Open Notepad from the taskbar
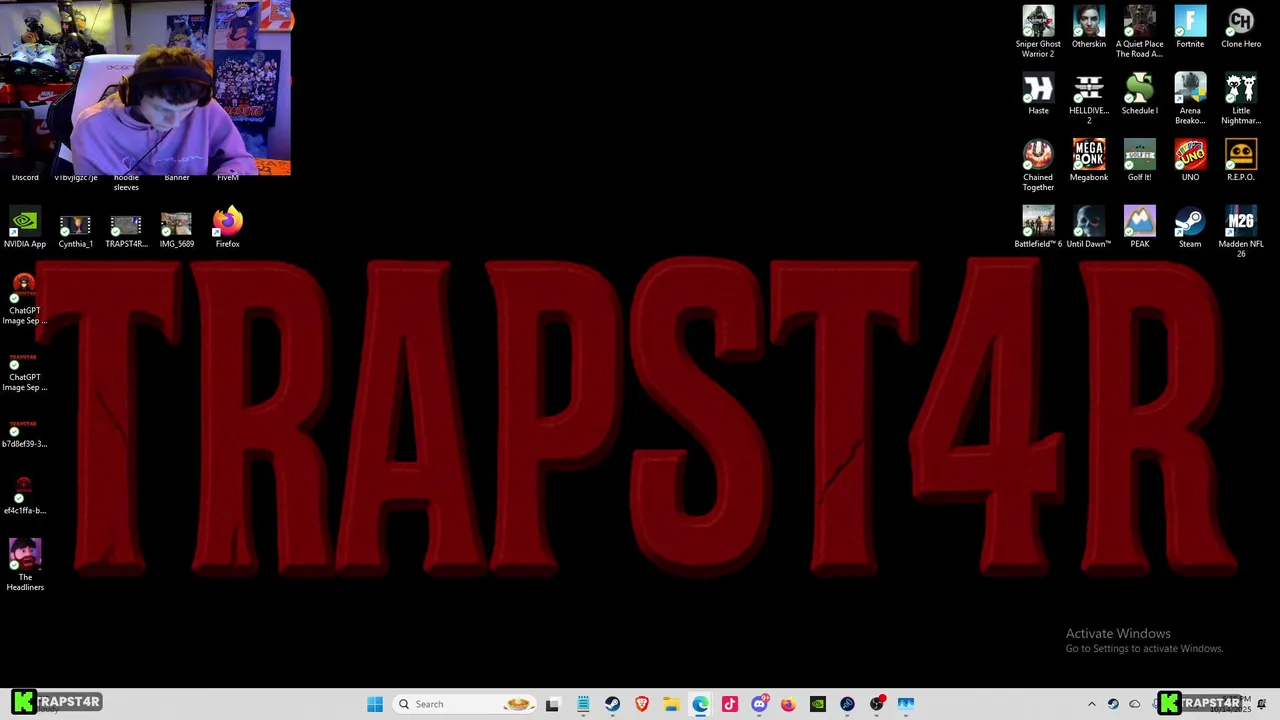The height and width of the screenshot is (720, 1280). 583,704
